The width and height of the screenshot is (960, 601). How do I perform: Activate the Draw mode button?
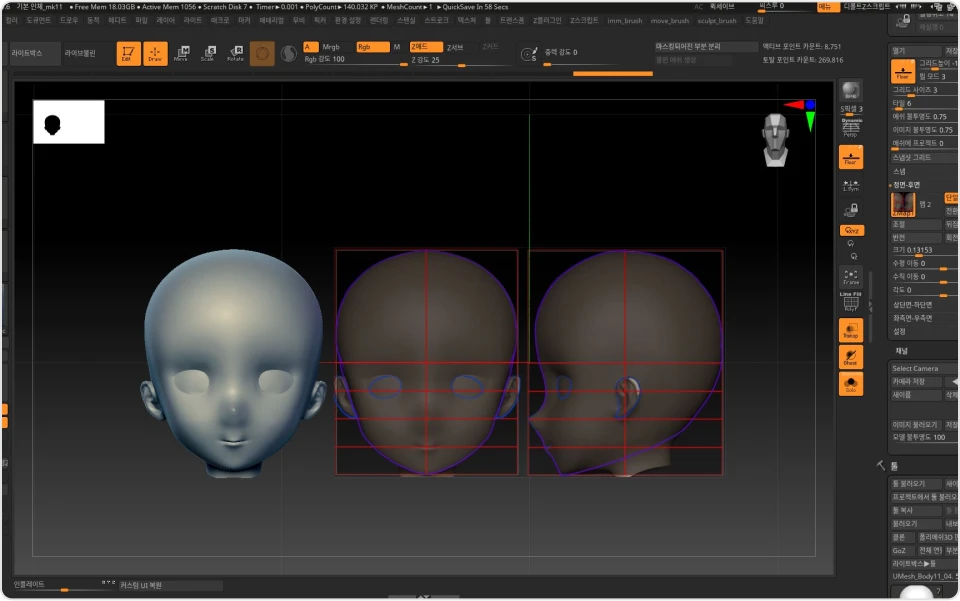pyautogui.click(x=155, y=53)
